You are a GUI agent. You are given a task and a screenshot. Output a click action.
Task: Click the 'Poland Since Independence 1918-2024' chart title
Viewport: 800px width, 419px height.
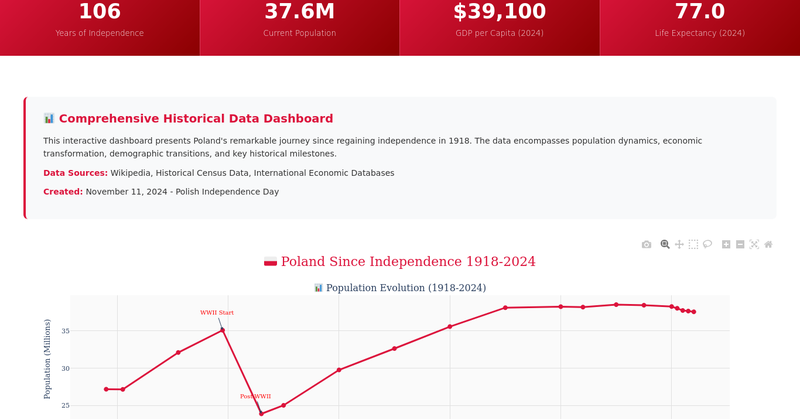pos(408,262)
